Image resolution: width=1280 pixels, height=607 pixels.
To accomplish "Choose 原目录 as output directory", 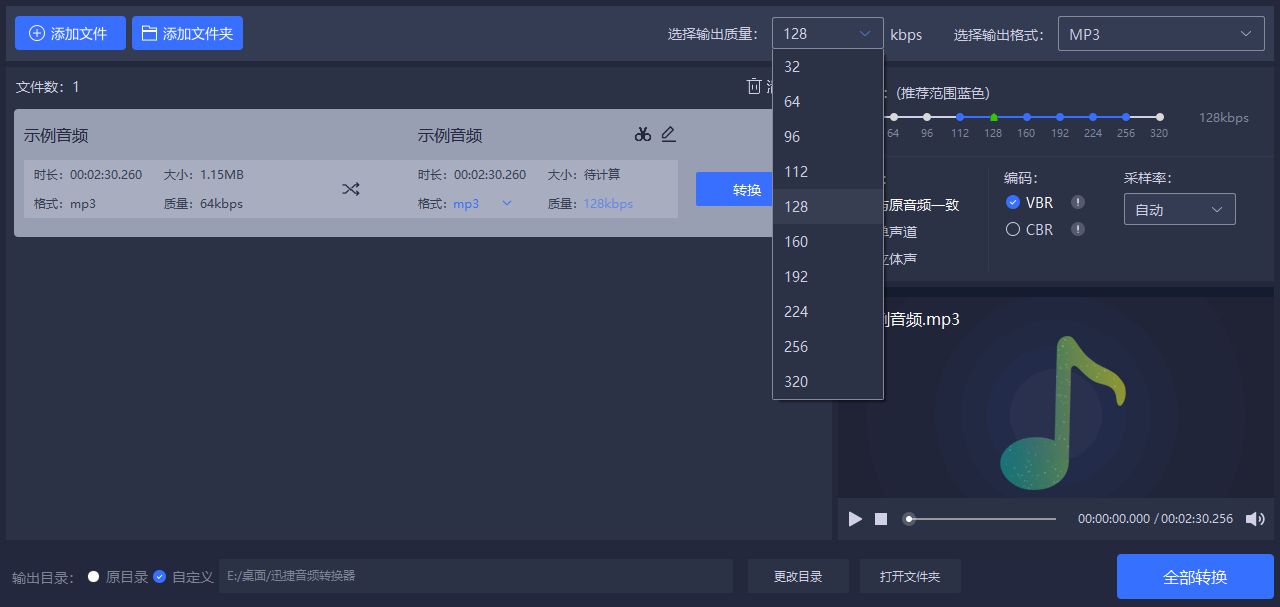I will [94, 576].
